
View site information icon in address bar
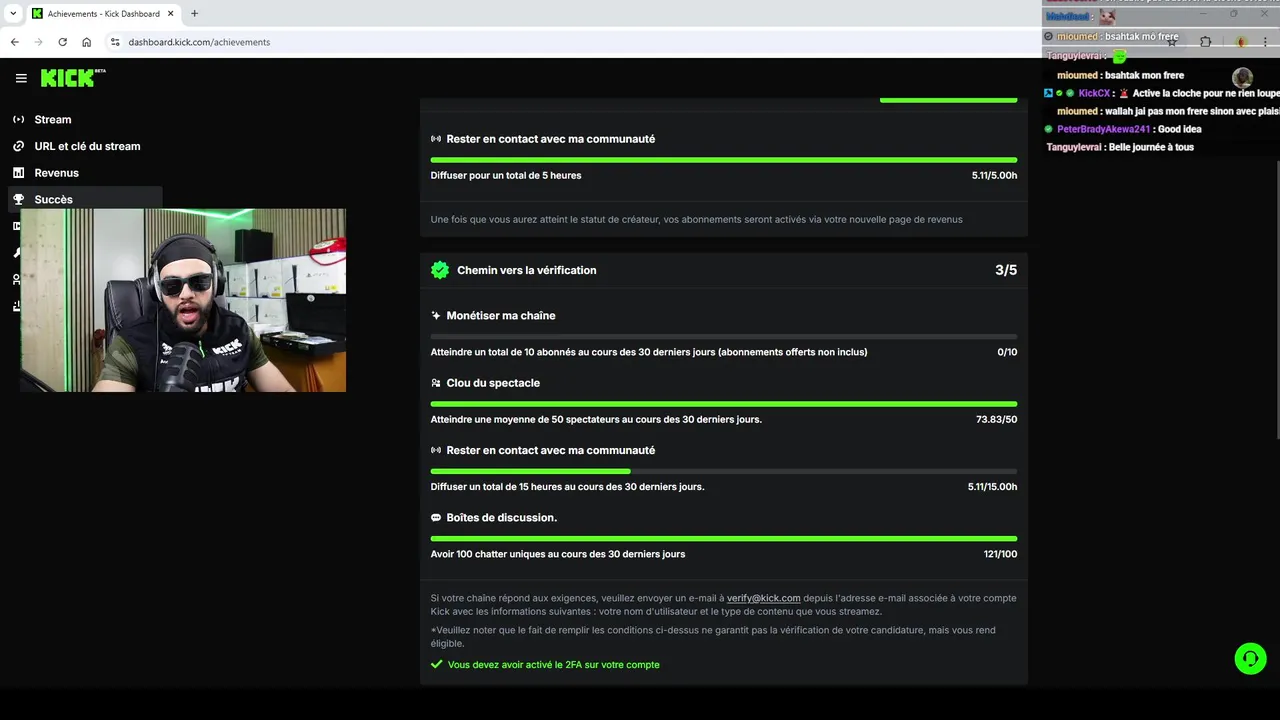tap(115, 42)
